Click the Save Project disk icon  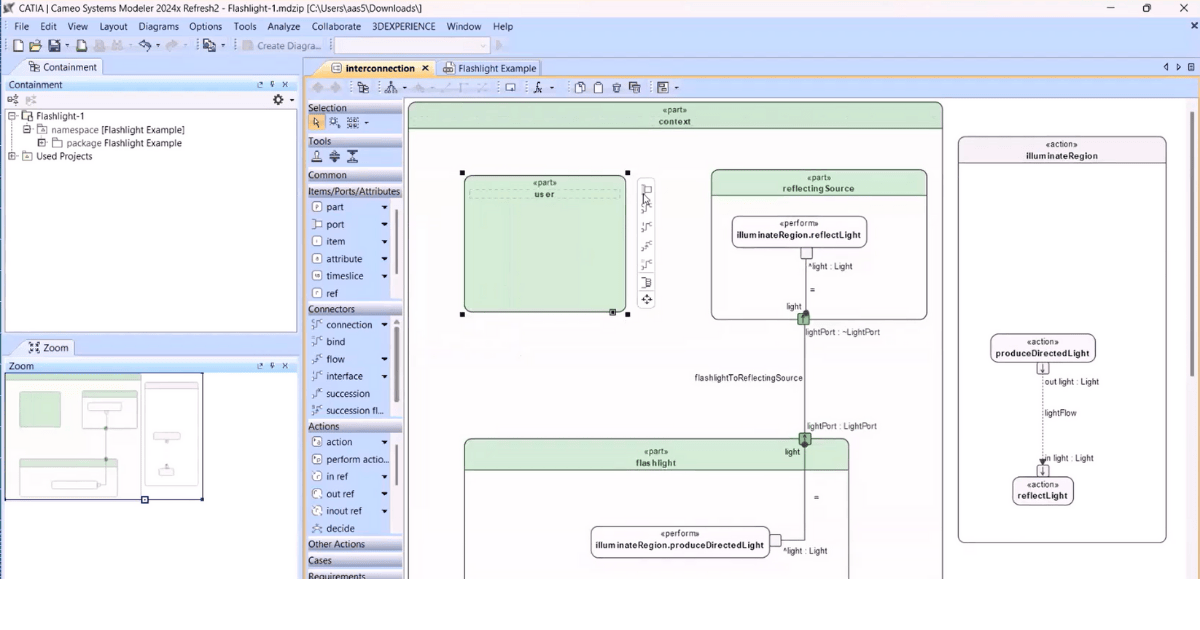54,45
